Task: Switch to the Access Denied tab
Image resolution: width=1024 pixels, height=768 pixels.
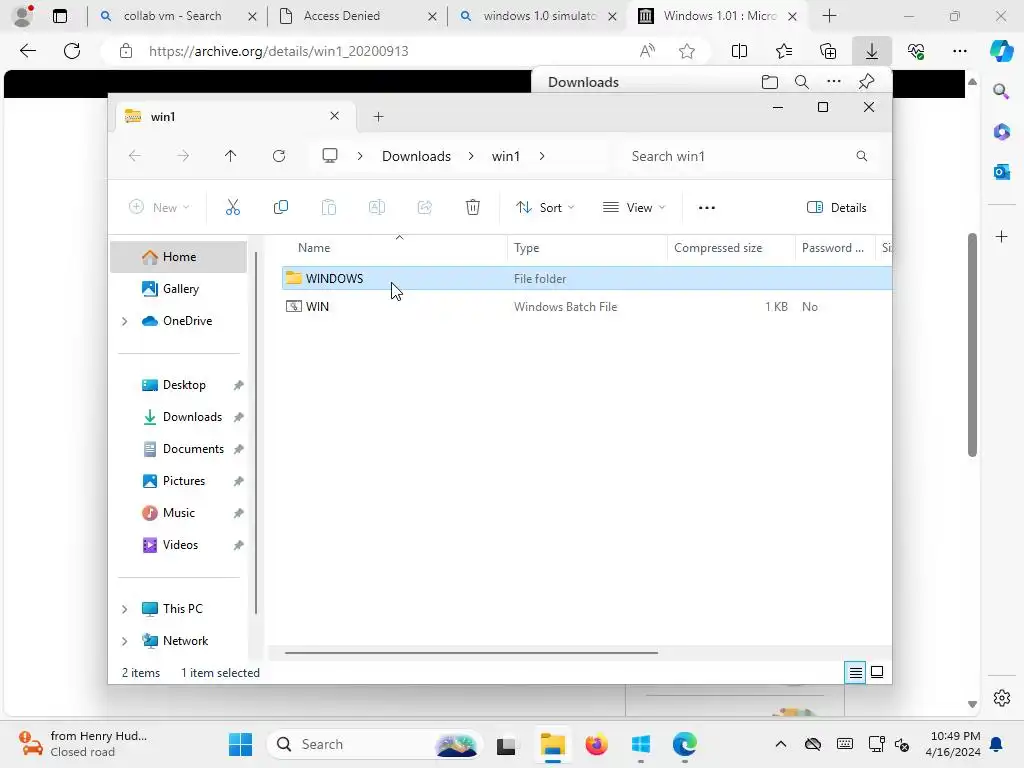Action: point(357,16)
